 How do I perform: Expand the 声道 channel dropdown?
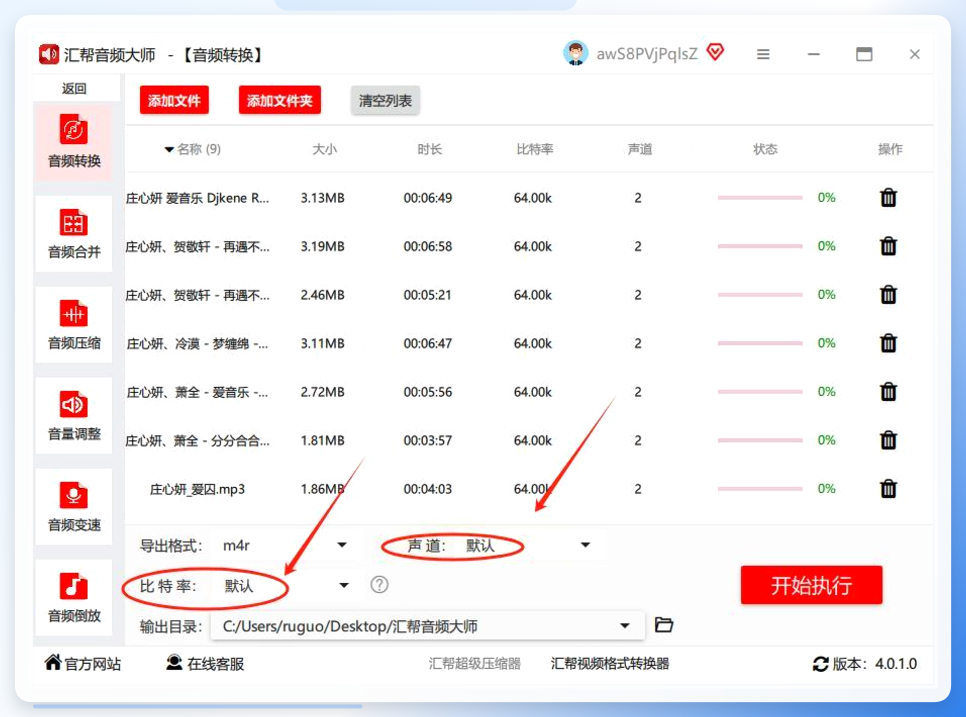pos(585,545)
